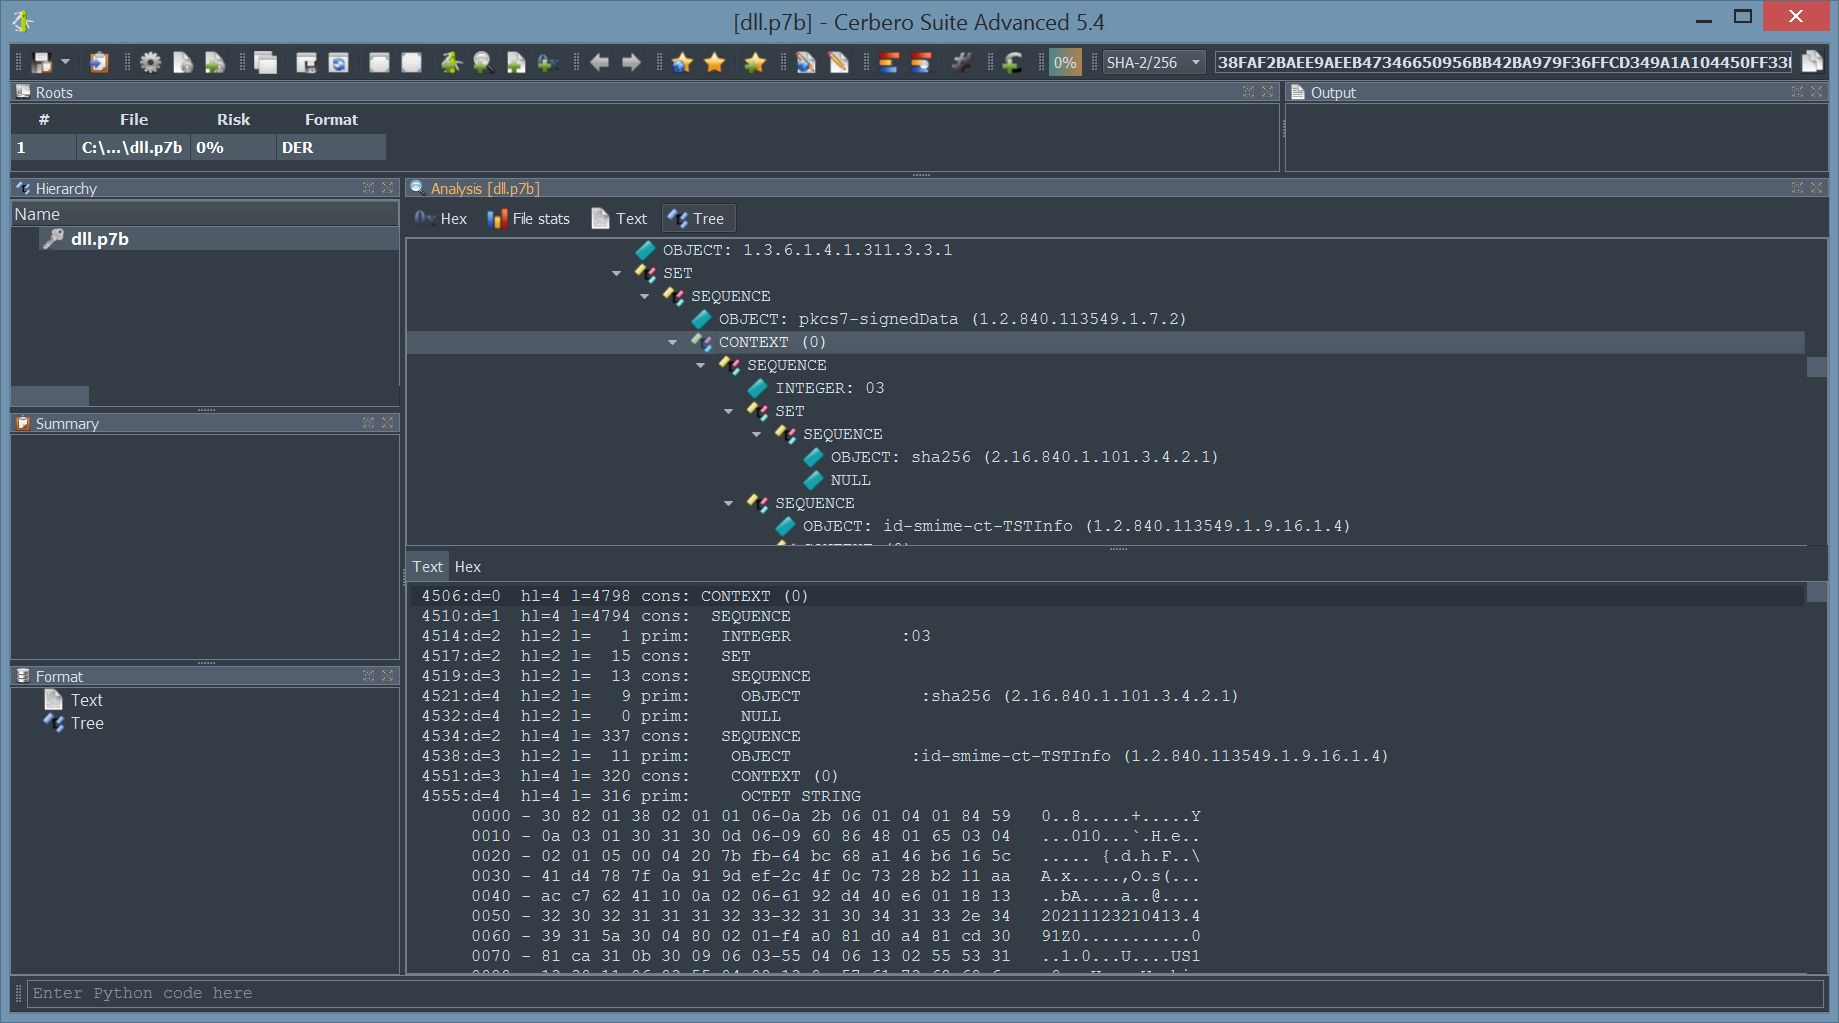
Task: Close the Summary panel
Action: point(387,423)
